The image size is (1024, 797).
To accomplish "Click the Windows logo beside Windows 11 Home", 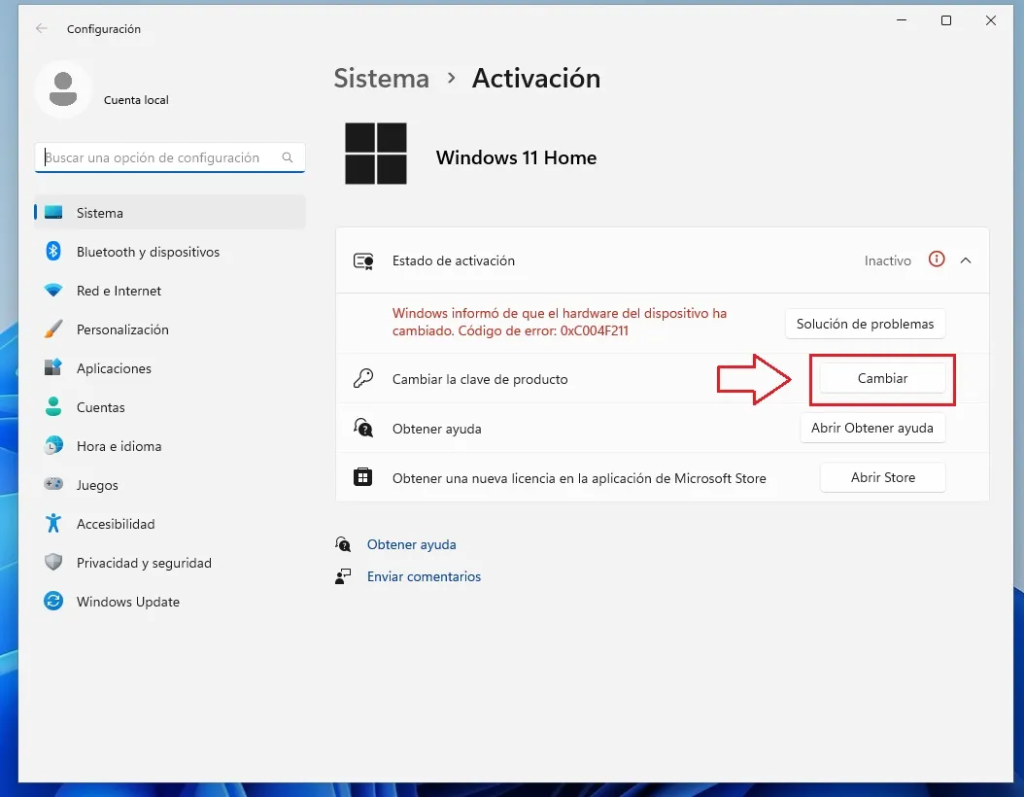I will pos(376,154).
